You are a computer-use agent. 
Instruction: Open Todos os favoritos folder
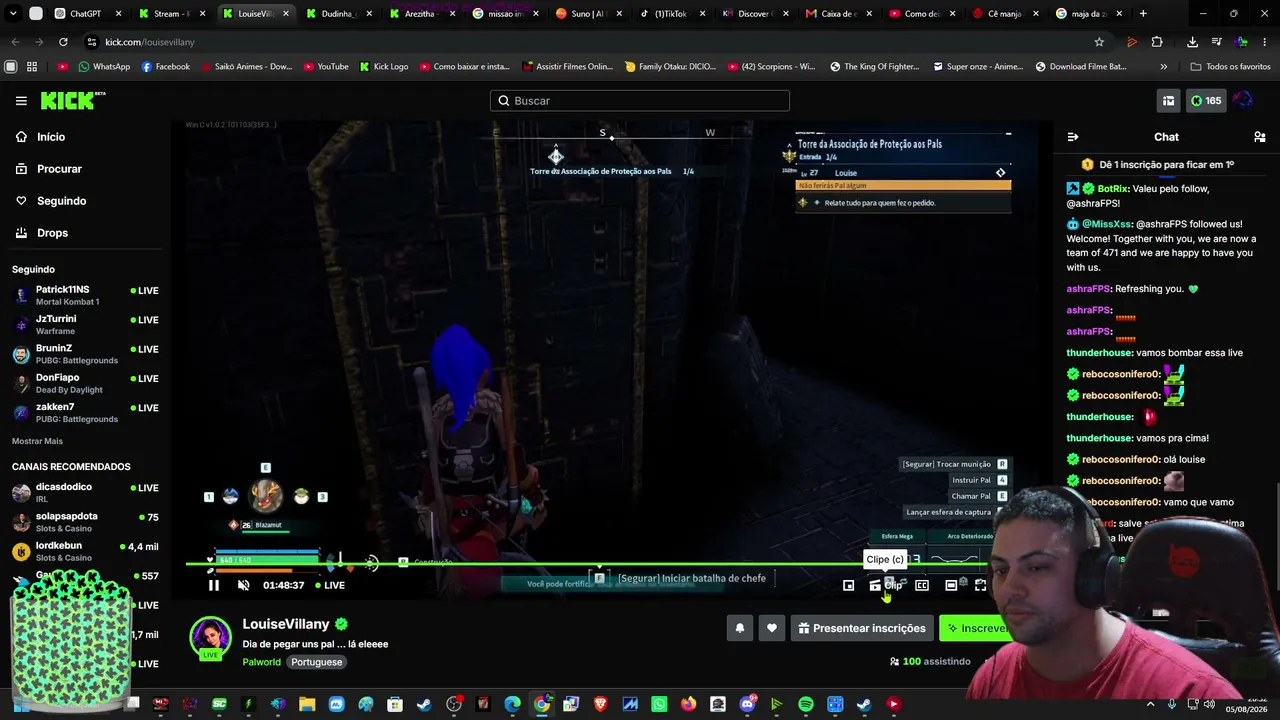pyautogui.click(x=1230, y=67)
